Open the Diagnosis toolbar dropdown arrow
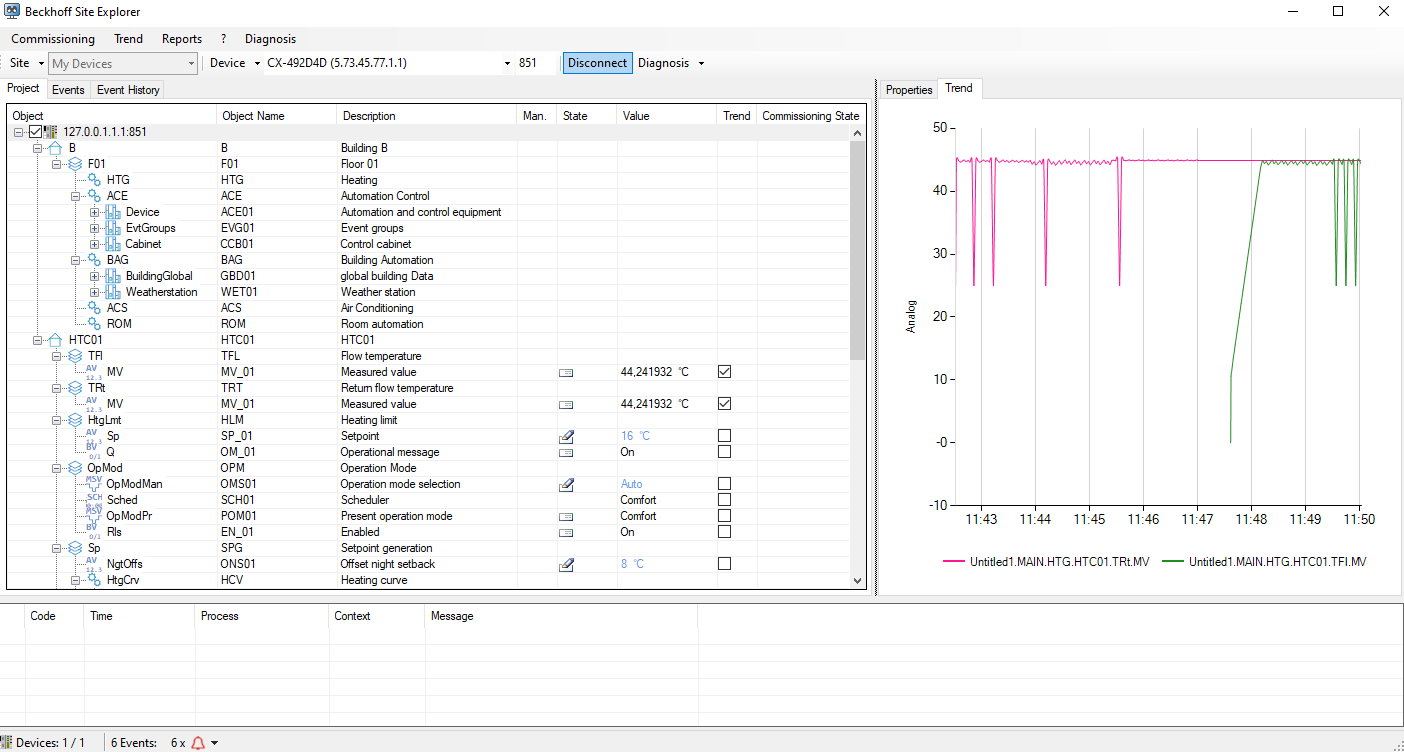 tap(701, 64)
